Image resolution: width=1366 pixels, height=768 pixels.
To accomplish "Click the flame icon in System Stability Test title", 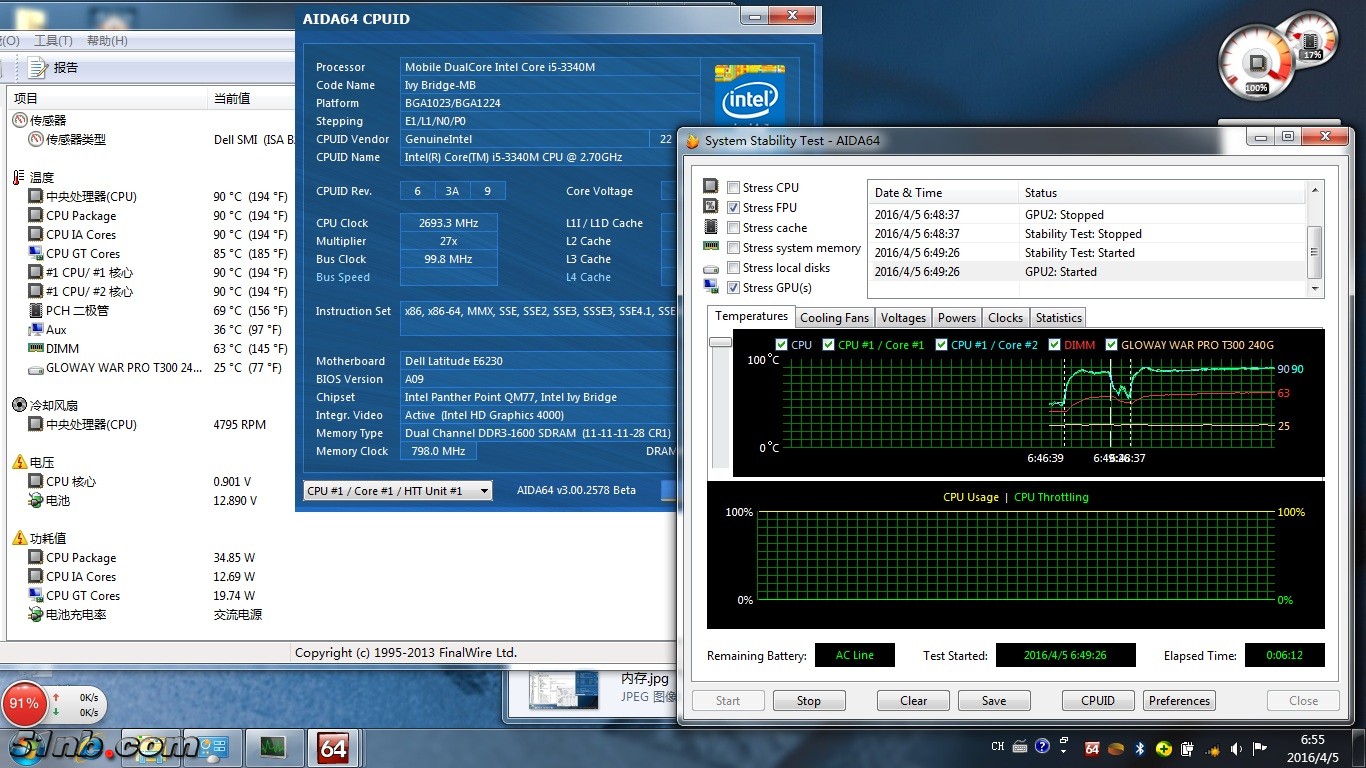I will (692, 141).
